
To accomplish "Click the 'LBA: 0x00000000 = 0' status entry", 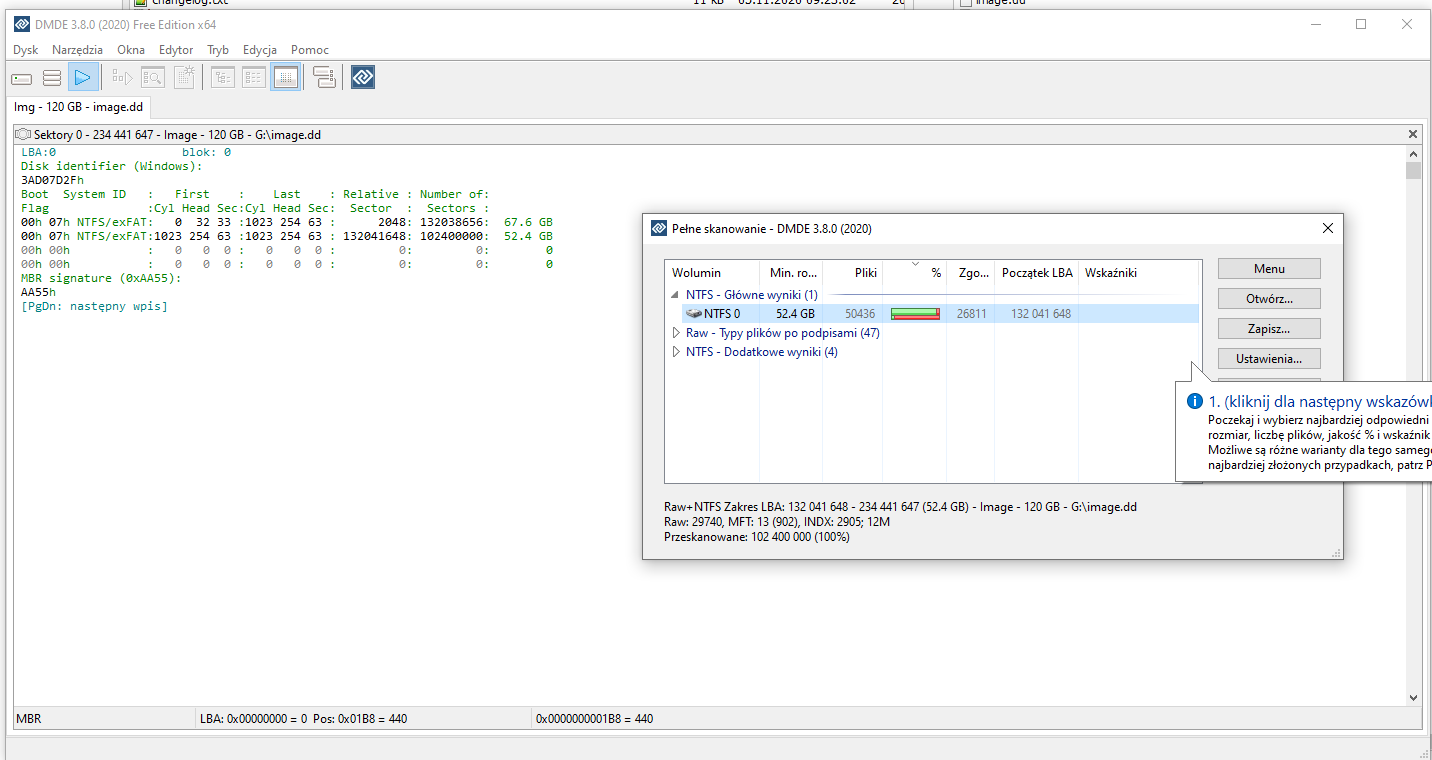I will (253, 718).
